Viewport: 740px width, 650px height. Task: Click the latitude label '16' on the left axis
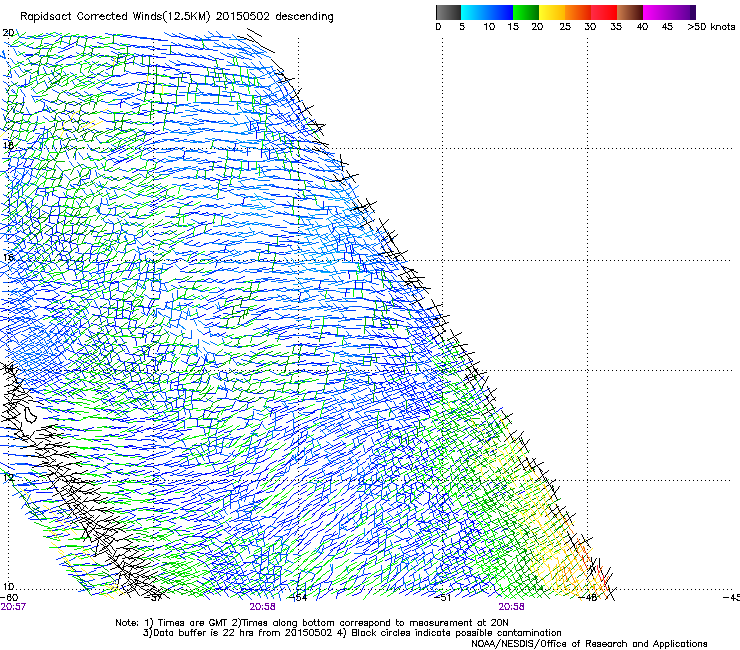[x=8, y=258]
